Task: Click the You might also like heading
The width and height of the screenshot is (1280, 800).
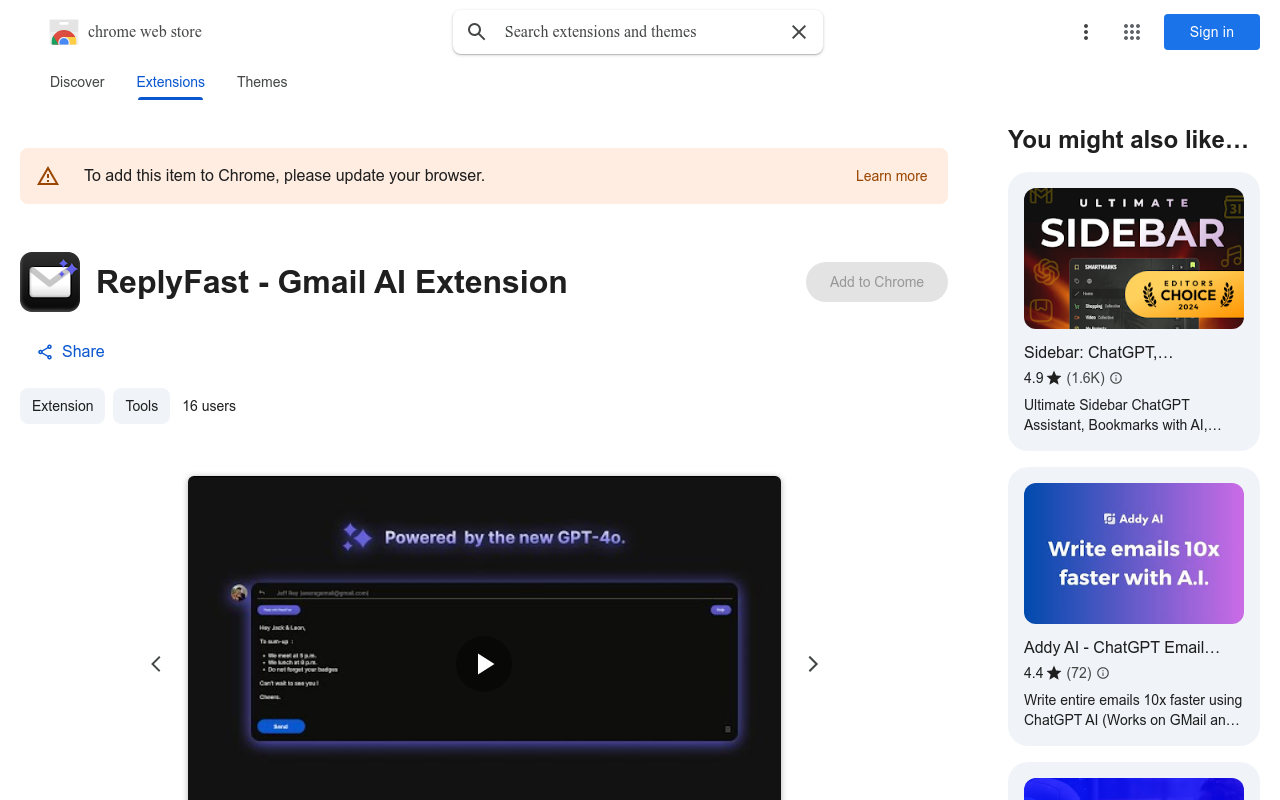Action: pos(1128,140)
